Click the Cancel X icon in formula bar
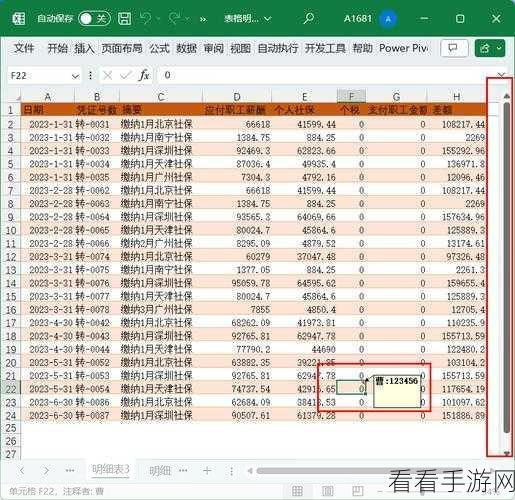 (x=108, y=76)
